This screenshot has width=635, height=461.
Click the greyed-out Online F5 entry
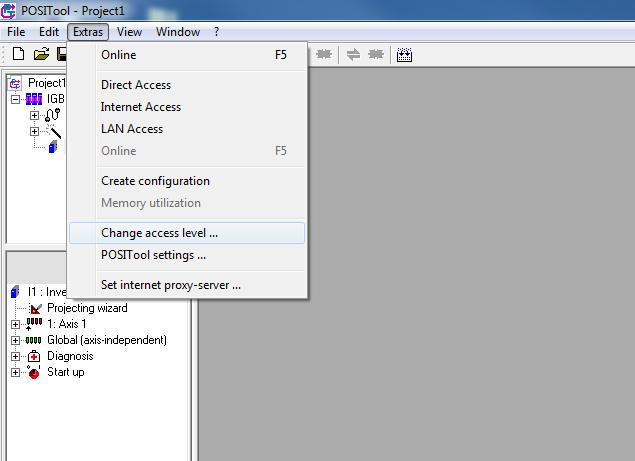pyautogui.click(x=187, y=151)
